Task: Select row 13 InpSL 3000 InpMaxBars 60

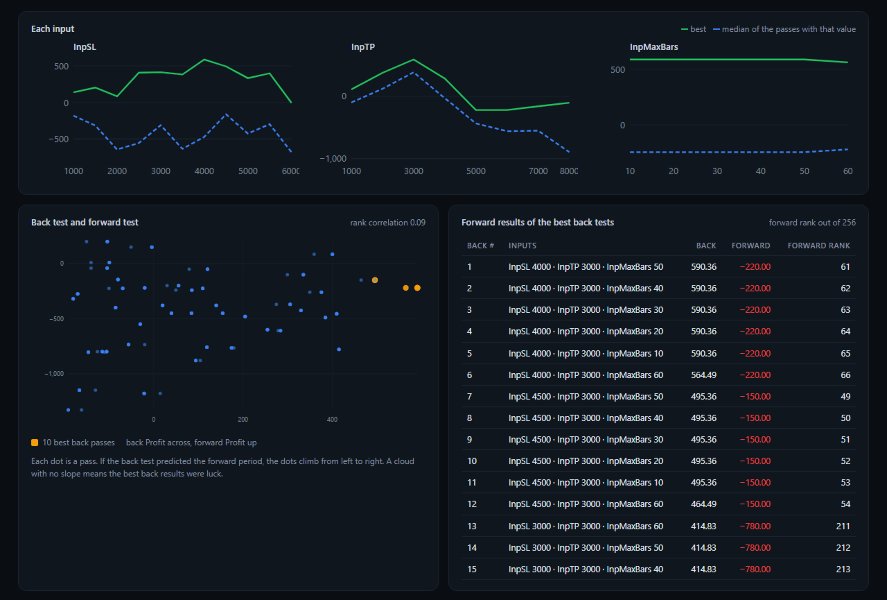Action: 658,526
